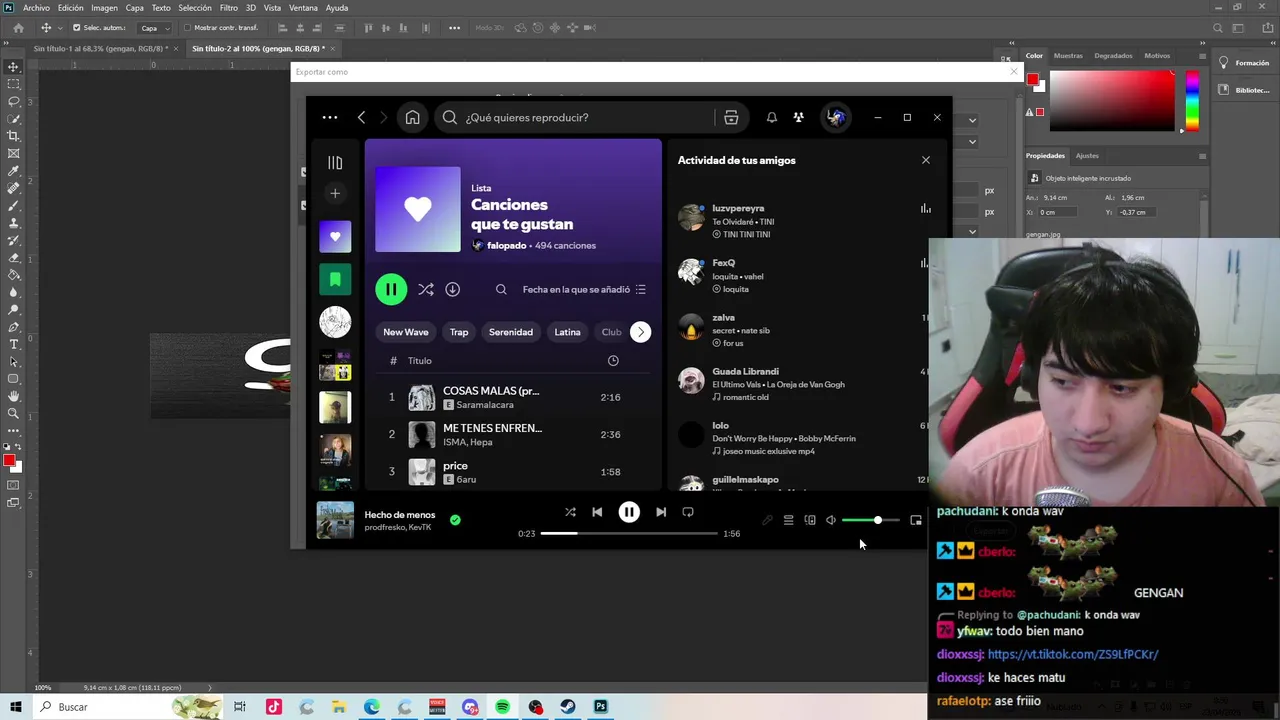The height and width of the screenshot is (720, 1280).
Task: Skip to next track in Spotify
Action: [661, 512]
